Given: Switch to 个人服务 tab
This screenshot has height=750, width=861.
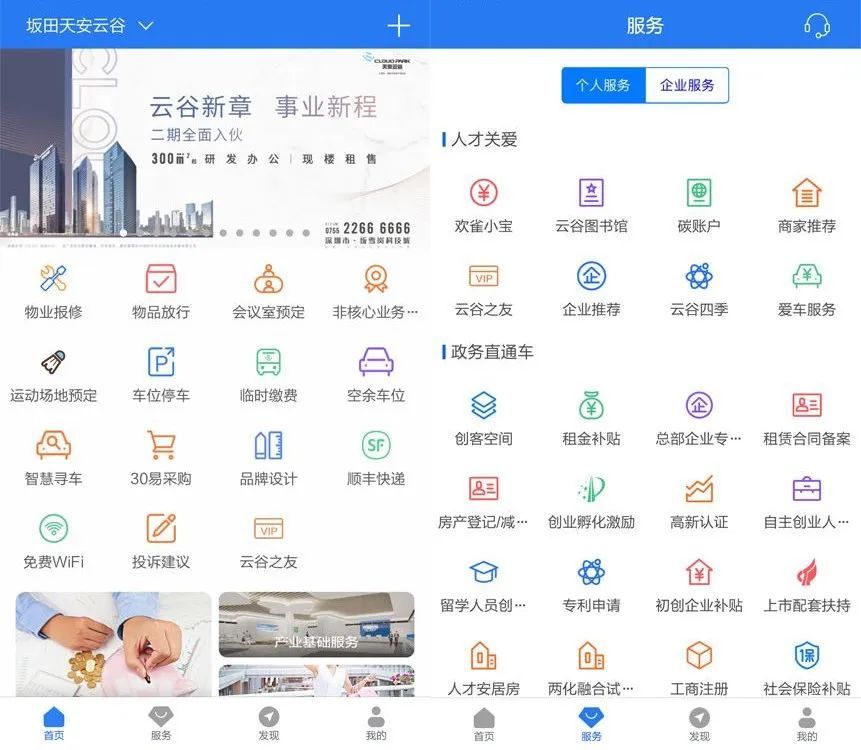Looking at the screenshot, I should [603, 85].
